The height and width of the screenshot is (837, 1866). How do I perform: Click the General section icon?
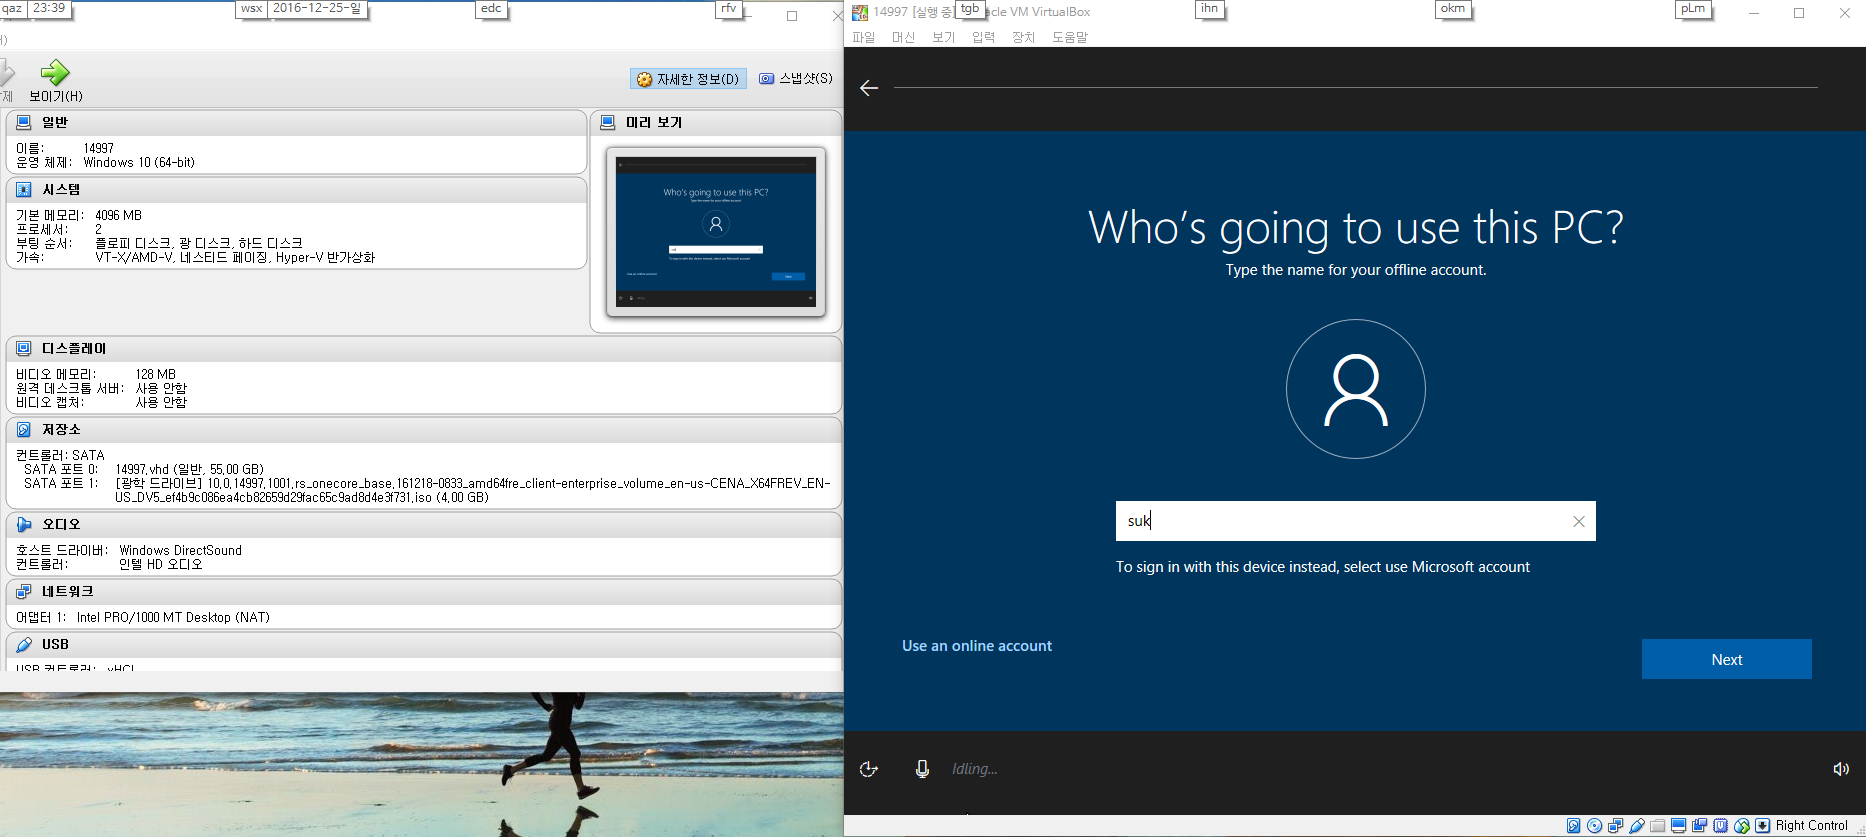click(x=23, y=122)
